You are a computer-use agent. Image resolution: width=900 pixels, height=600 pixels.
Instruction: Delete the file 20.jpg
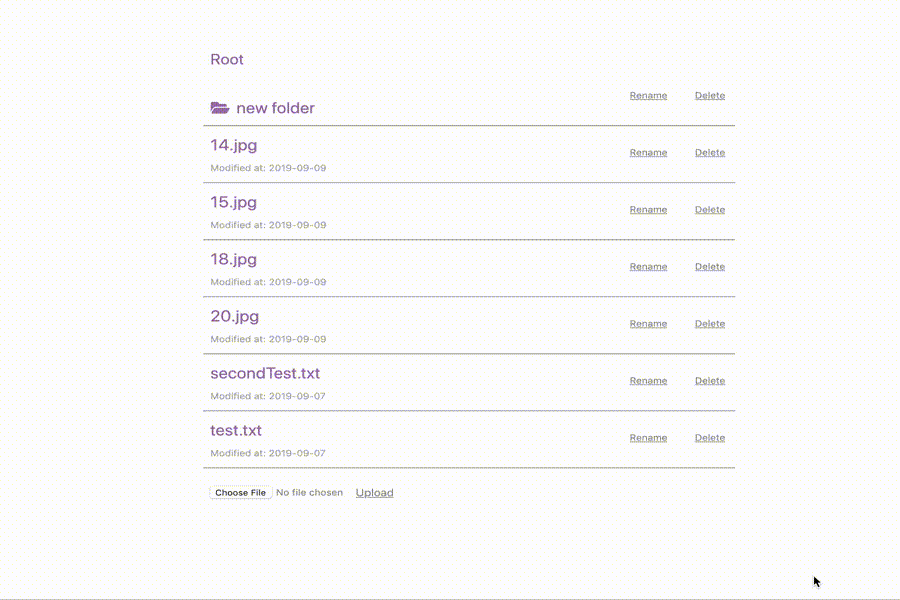[710, 324]
